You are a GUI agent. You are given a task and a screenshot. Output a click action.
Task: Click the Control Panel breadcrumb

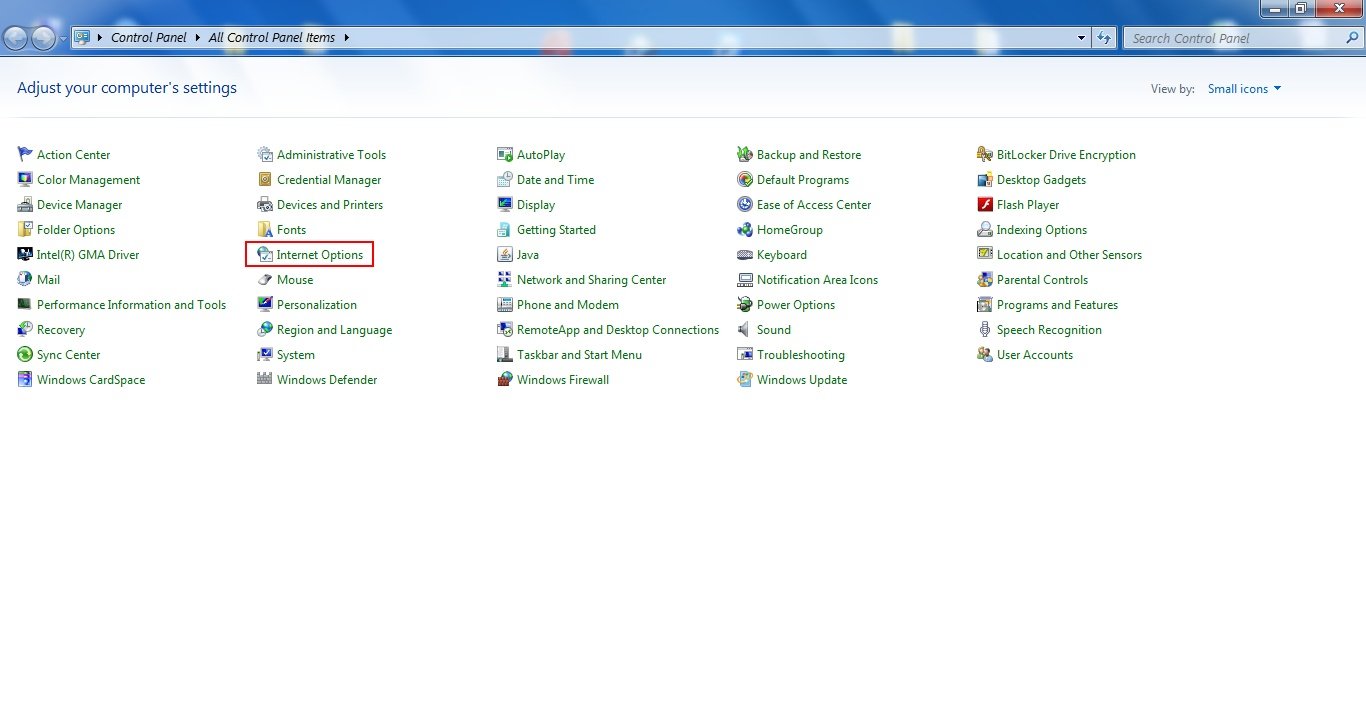pos(149,38)
